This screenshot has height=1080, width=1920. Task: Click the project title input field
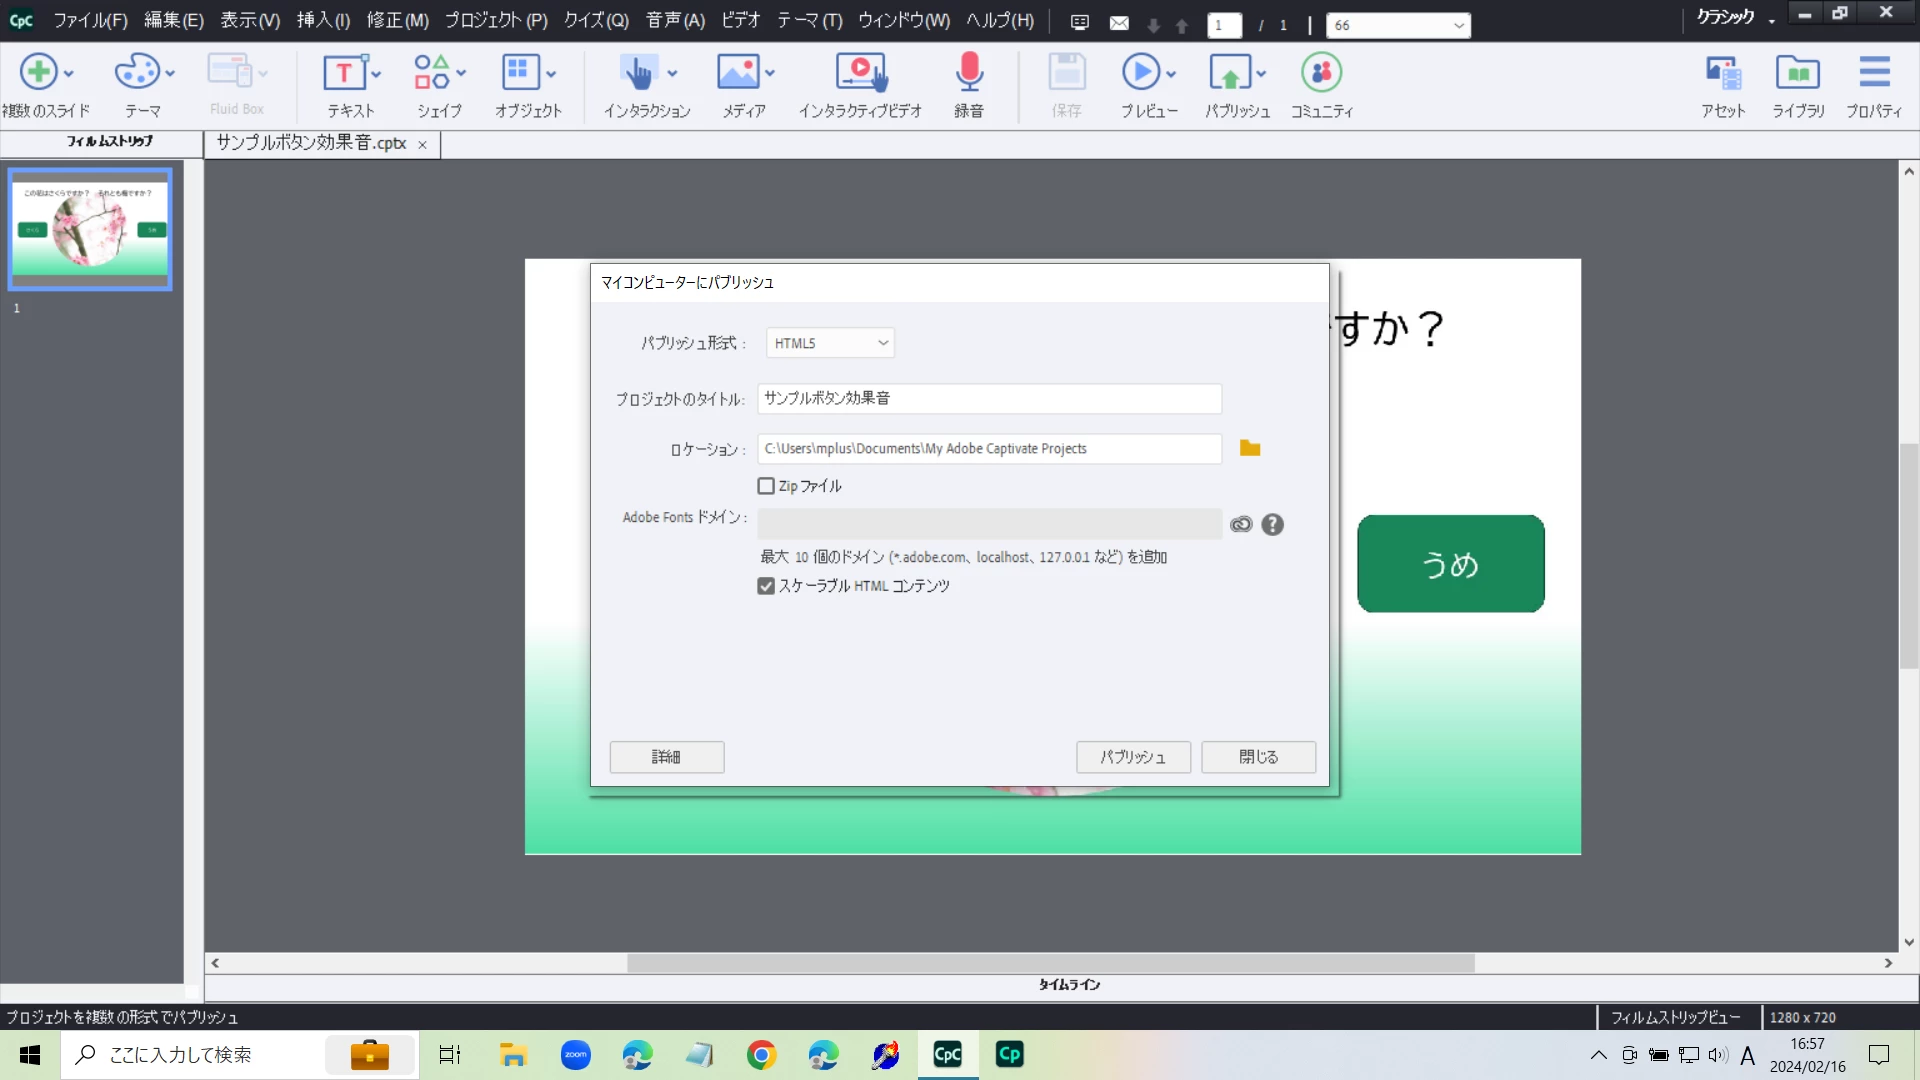point(989,398)
